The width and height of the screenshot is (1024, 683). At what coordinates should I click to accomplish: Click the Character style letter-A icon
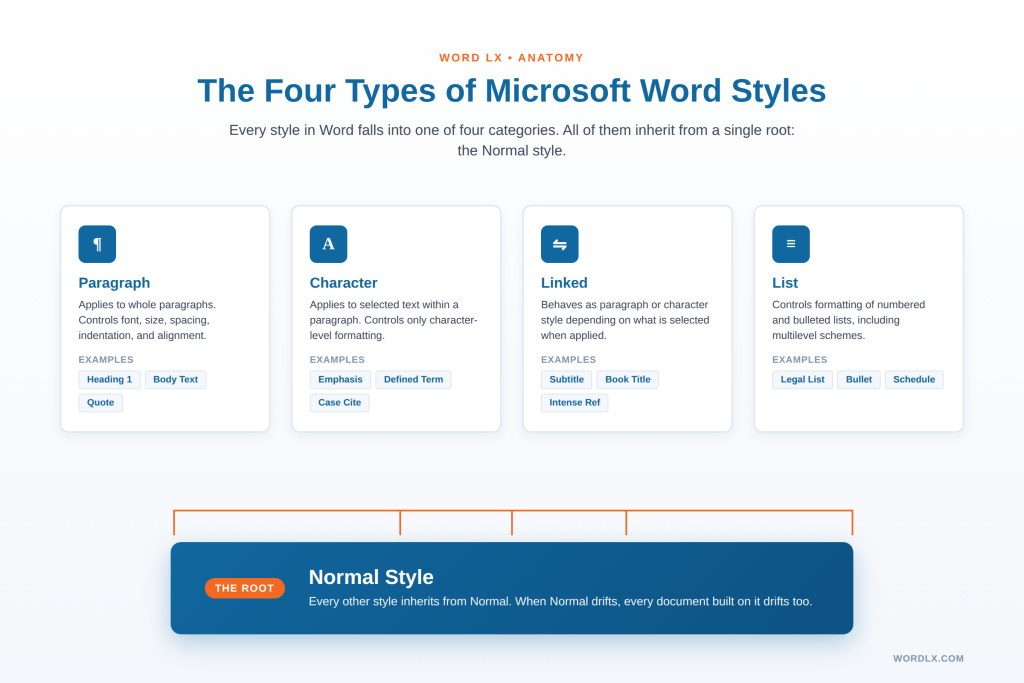click(327, 243)
